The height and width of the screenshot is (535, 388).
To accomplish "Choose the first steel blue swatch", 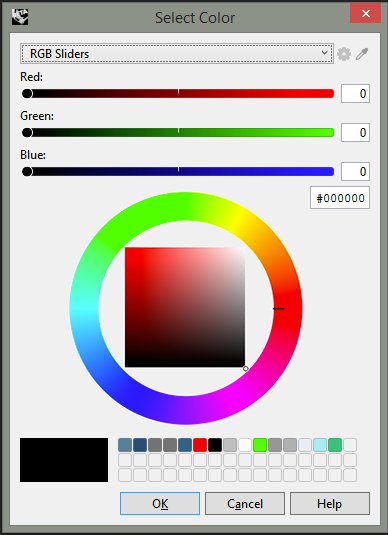I will 125,445.
